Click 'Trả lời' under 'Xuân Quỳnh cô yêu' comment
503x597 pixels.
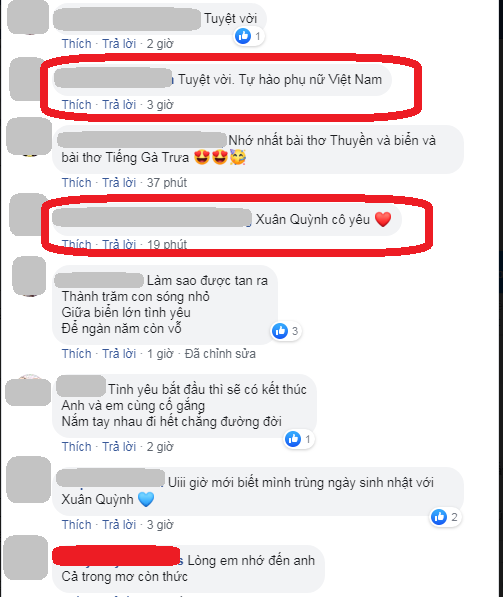pos(119,244)
